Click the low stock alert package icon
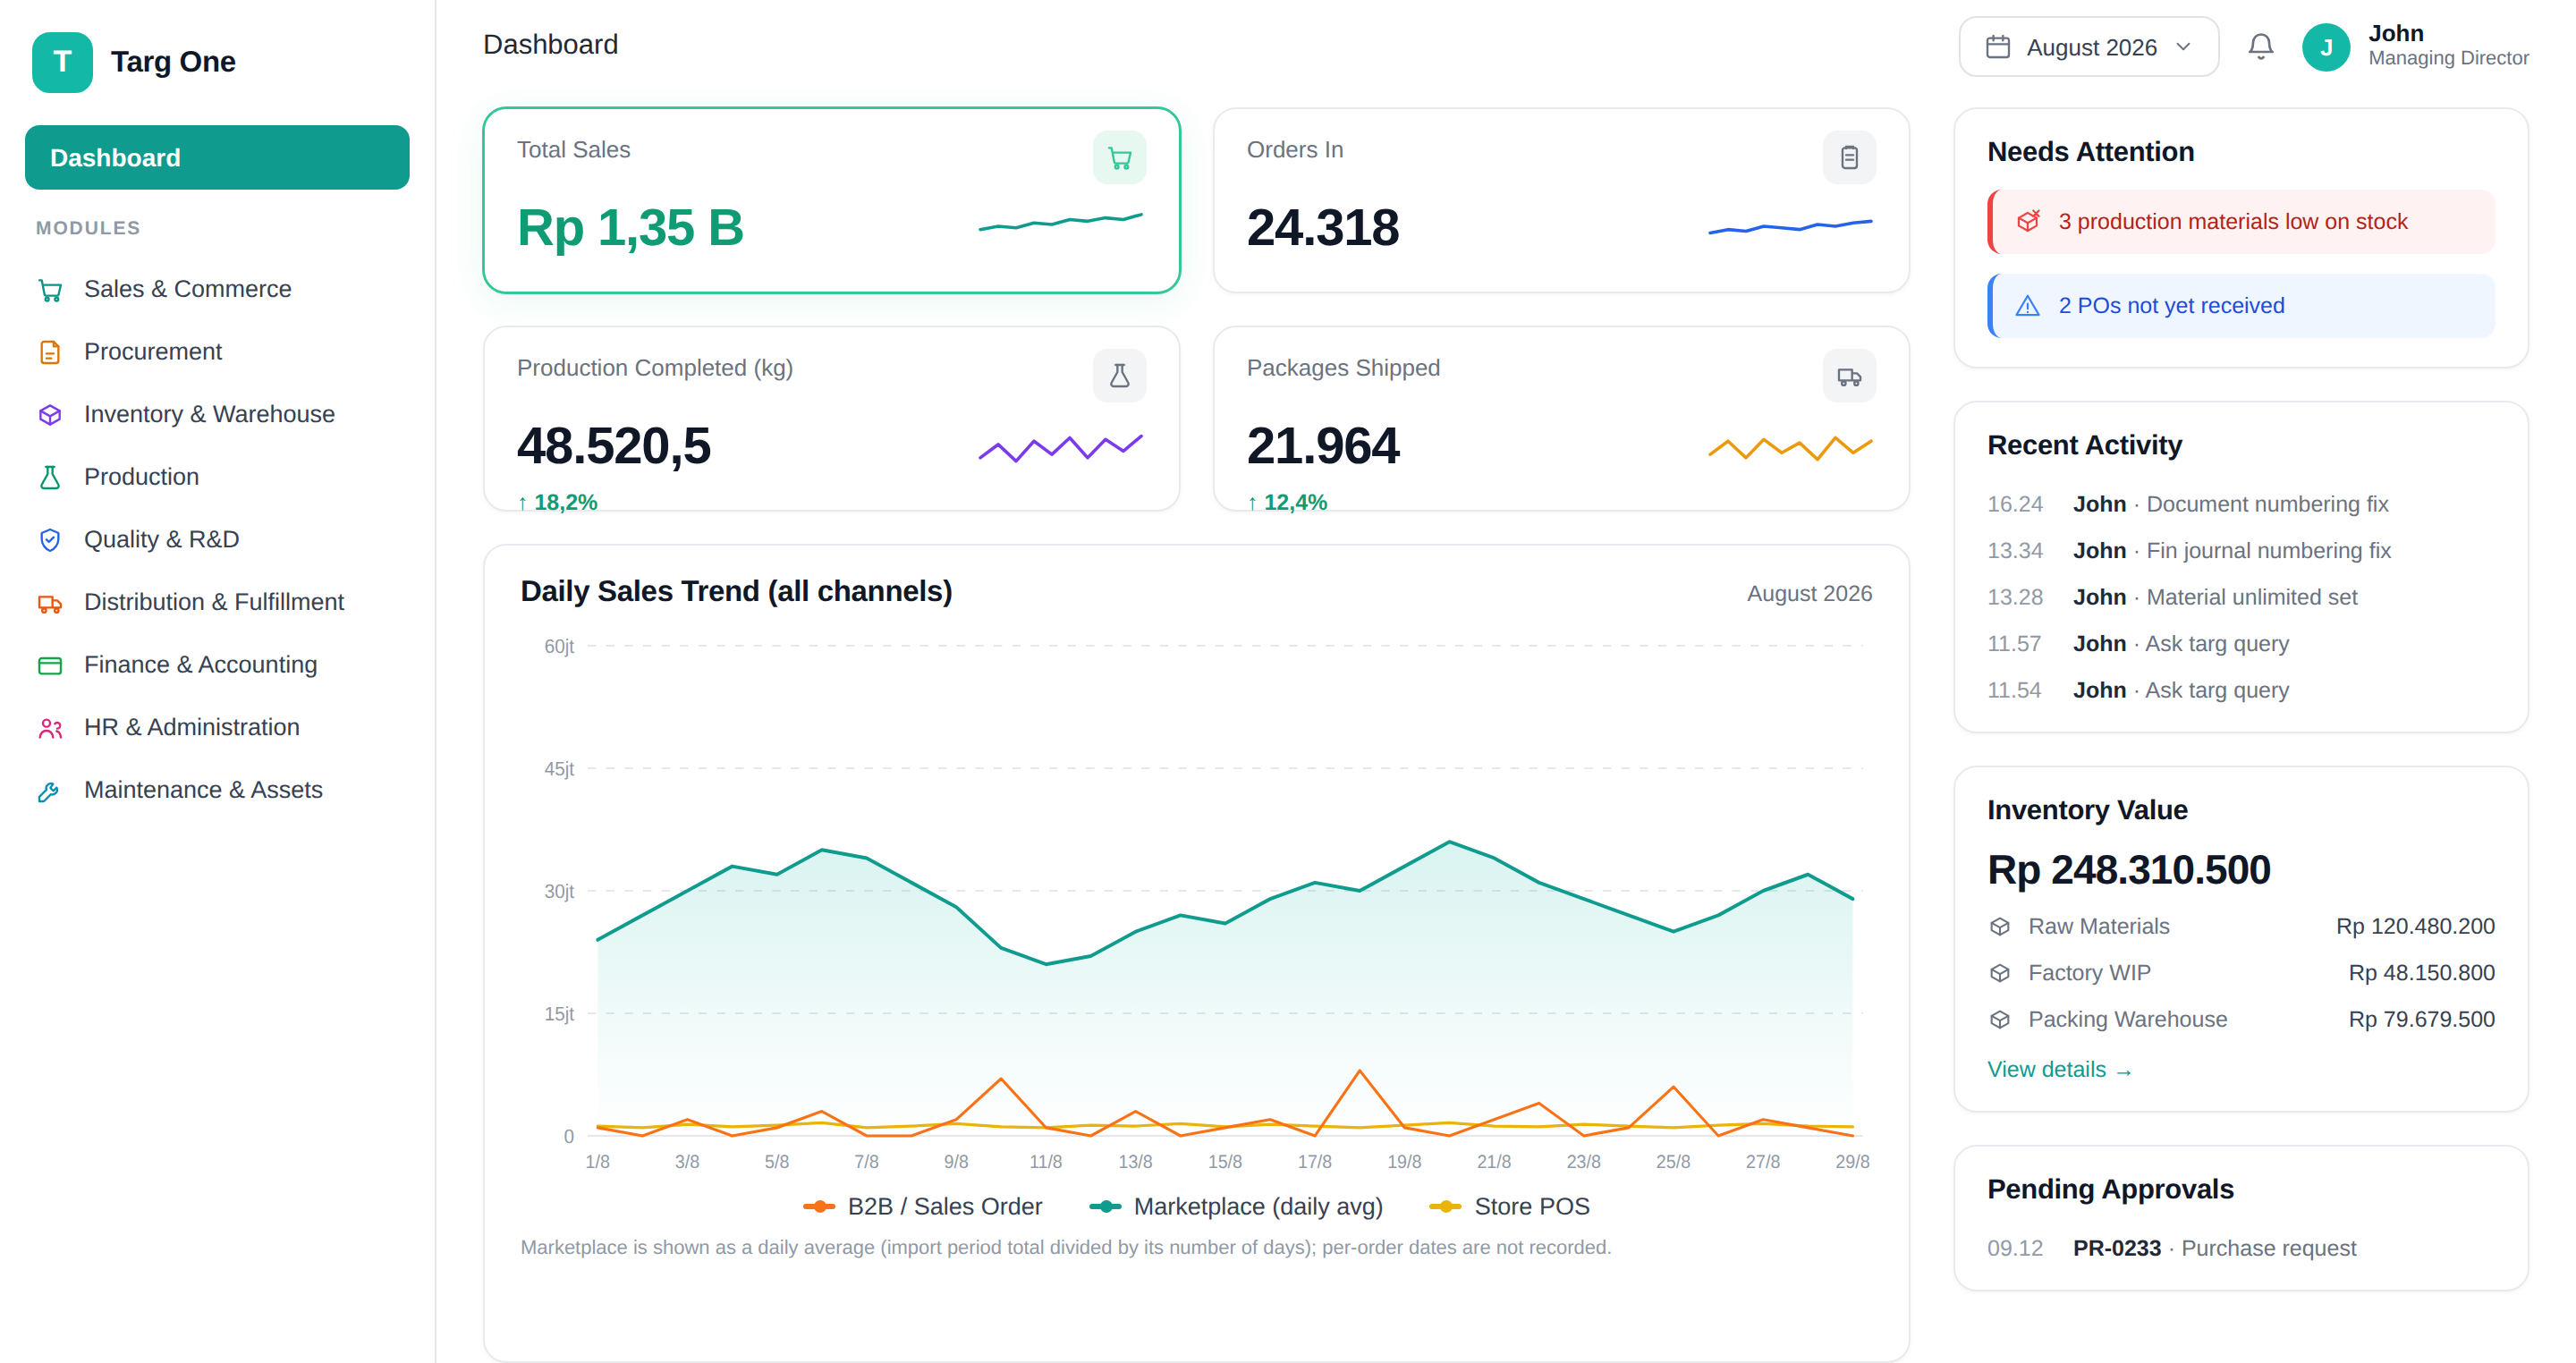 click(x=2027, y=221)
